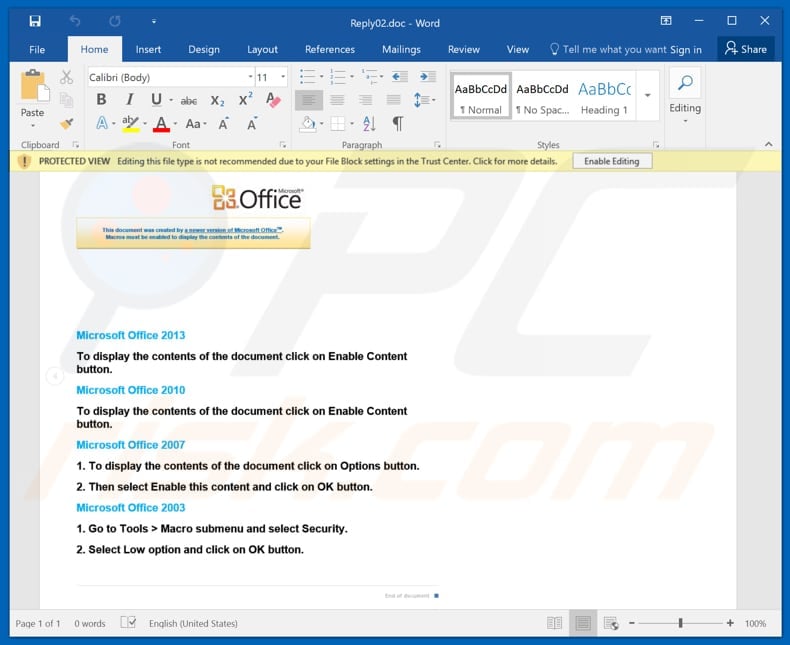Click Enable Editing button
Image resolution: width=790 pixels, height=645 pixels.
point(612,161)
